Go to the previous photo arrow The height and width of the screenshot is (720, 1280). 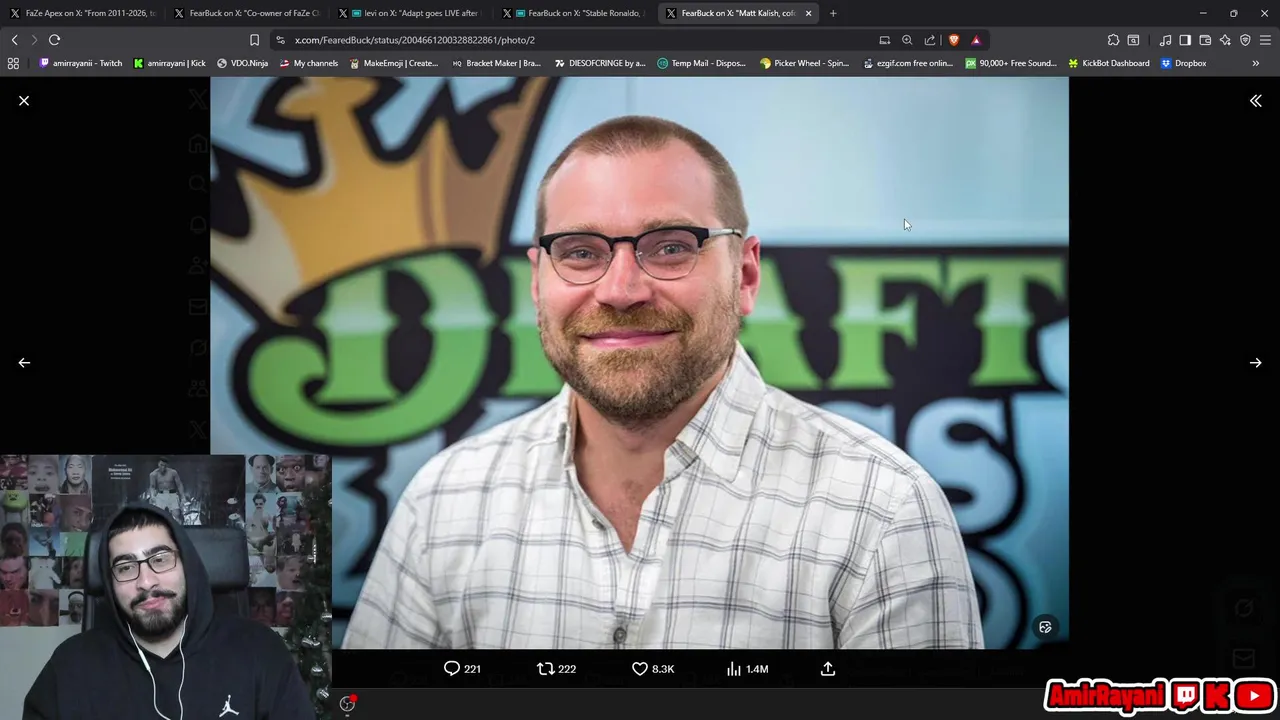tap(24, 363)
